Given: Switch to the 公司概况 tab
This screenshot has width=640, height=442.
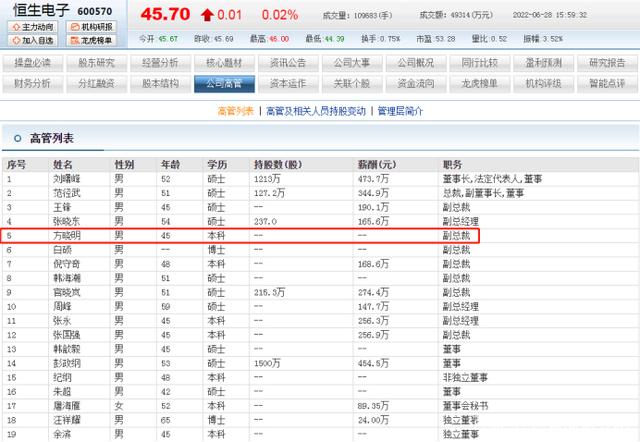Looking at the screenshot, I should 416,63.
